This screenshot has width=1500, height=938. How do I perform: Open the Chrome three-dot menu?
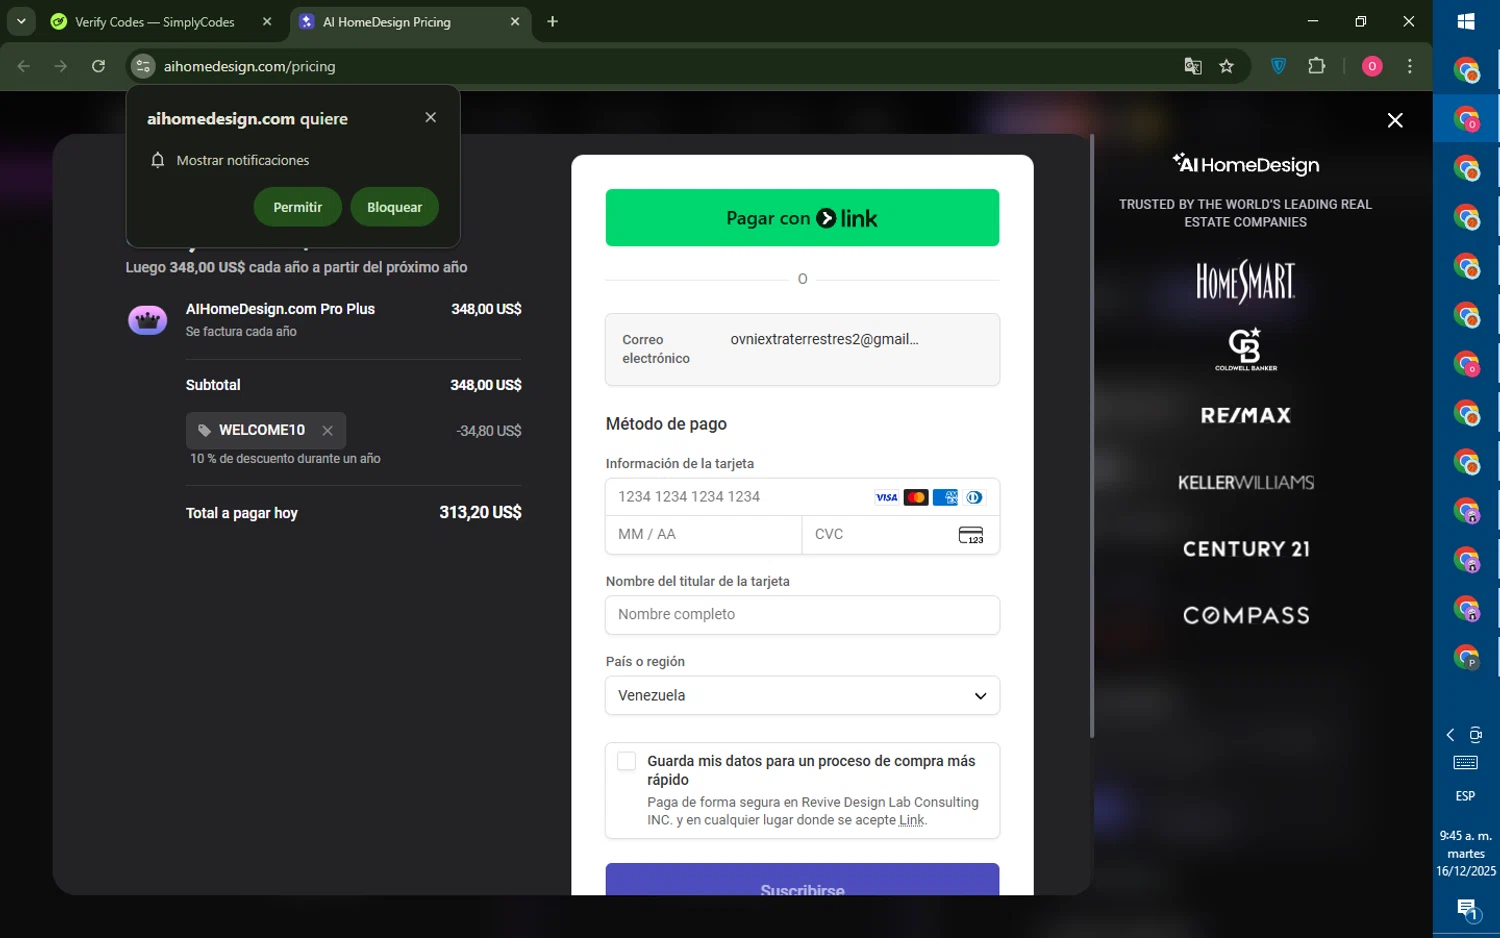(1410, 66)
